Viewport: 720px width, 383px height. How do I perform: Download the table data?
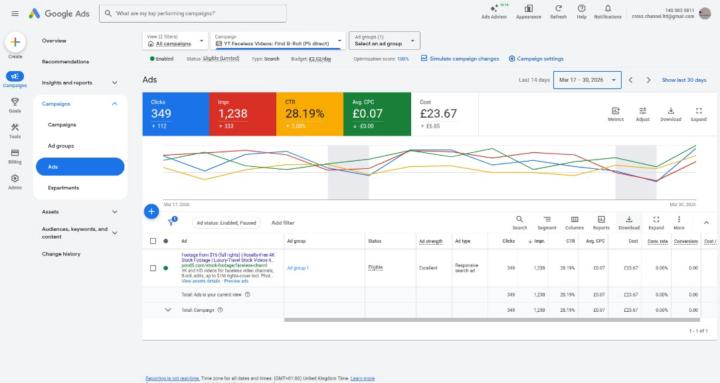[629, 220]
